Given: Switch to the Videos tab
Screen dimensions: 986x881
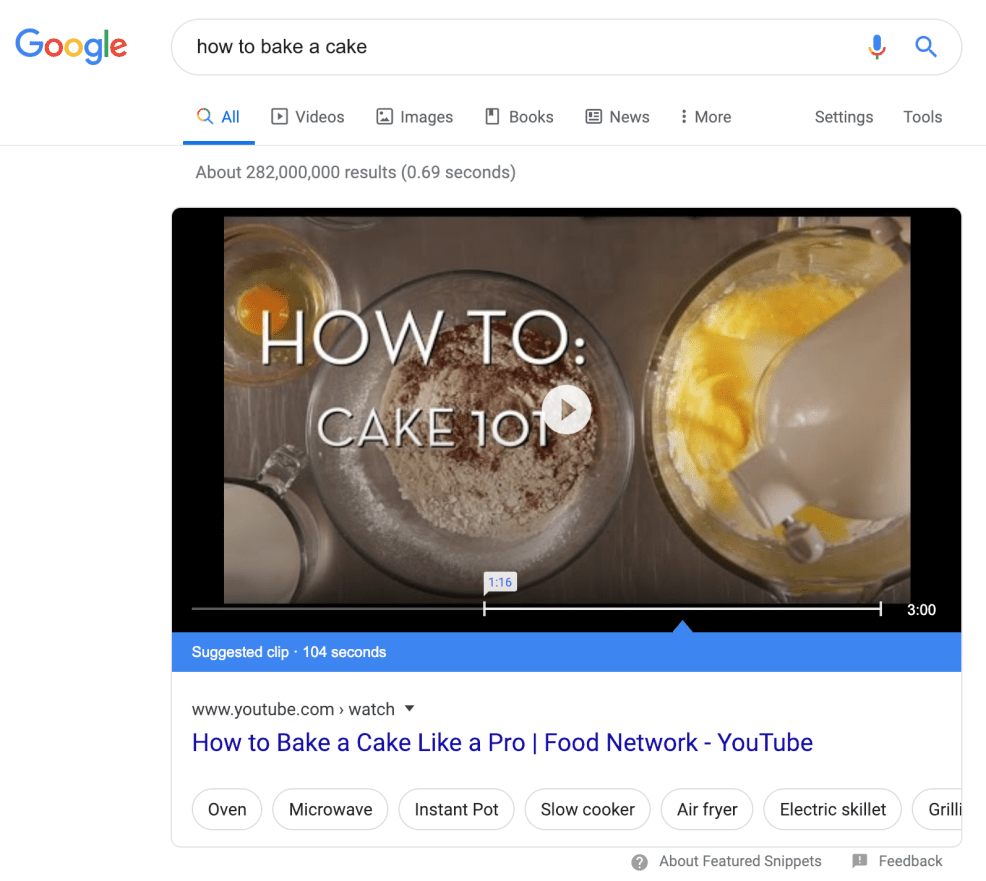Looking at the screenshot, I should [308, 117].
